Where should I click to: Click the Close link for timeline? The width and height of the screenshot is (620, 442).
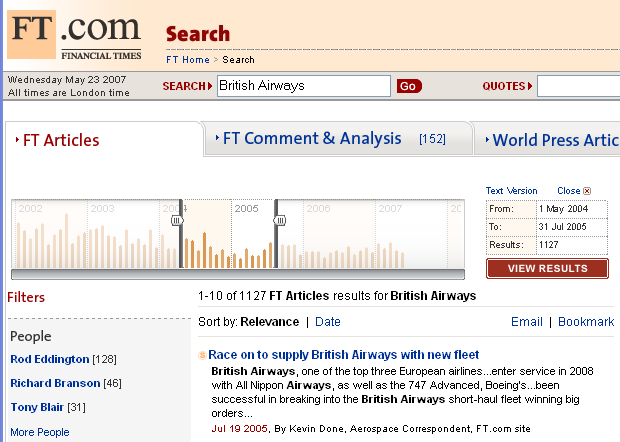click(569, 191)
